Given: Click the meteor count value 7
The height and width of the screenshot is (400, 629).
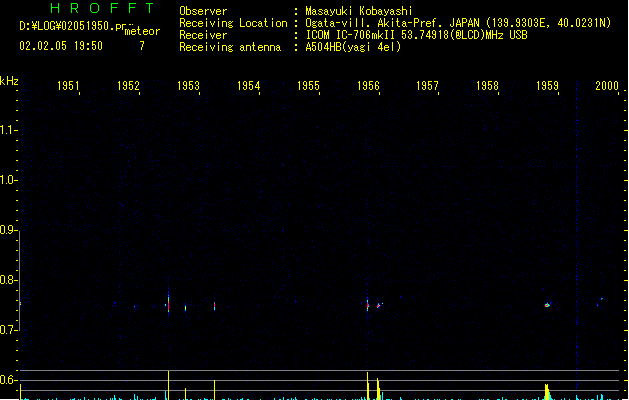Looking at the screenshot, I should pyautogui.click(x=142, y=46).
